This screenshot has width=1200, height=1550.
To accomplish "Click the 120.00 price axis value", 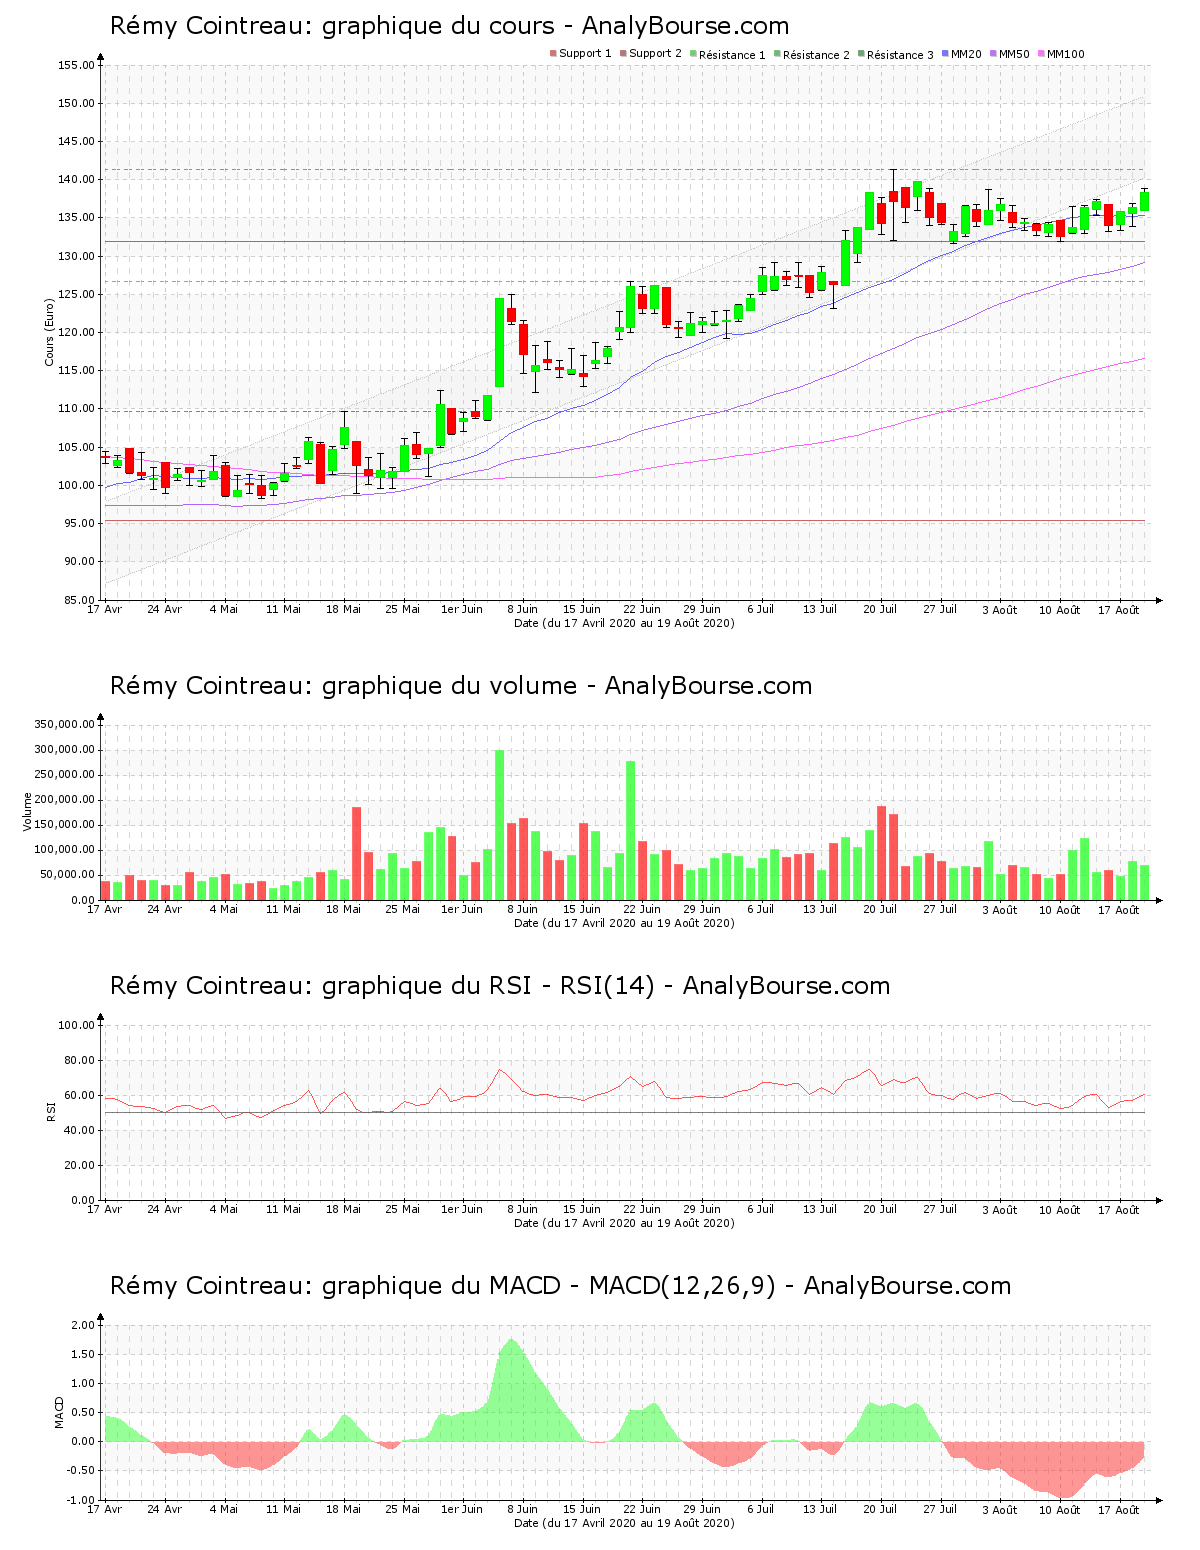I will click(x=77, y=333).
